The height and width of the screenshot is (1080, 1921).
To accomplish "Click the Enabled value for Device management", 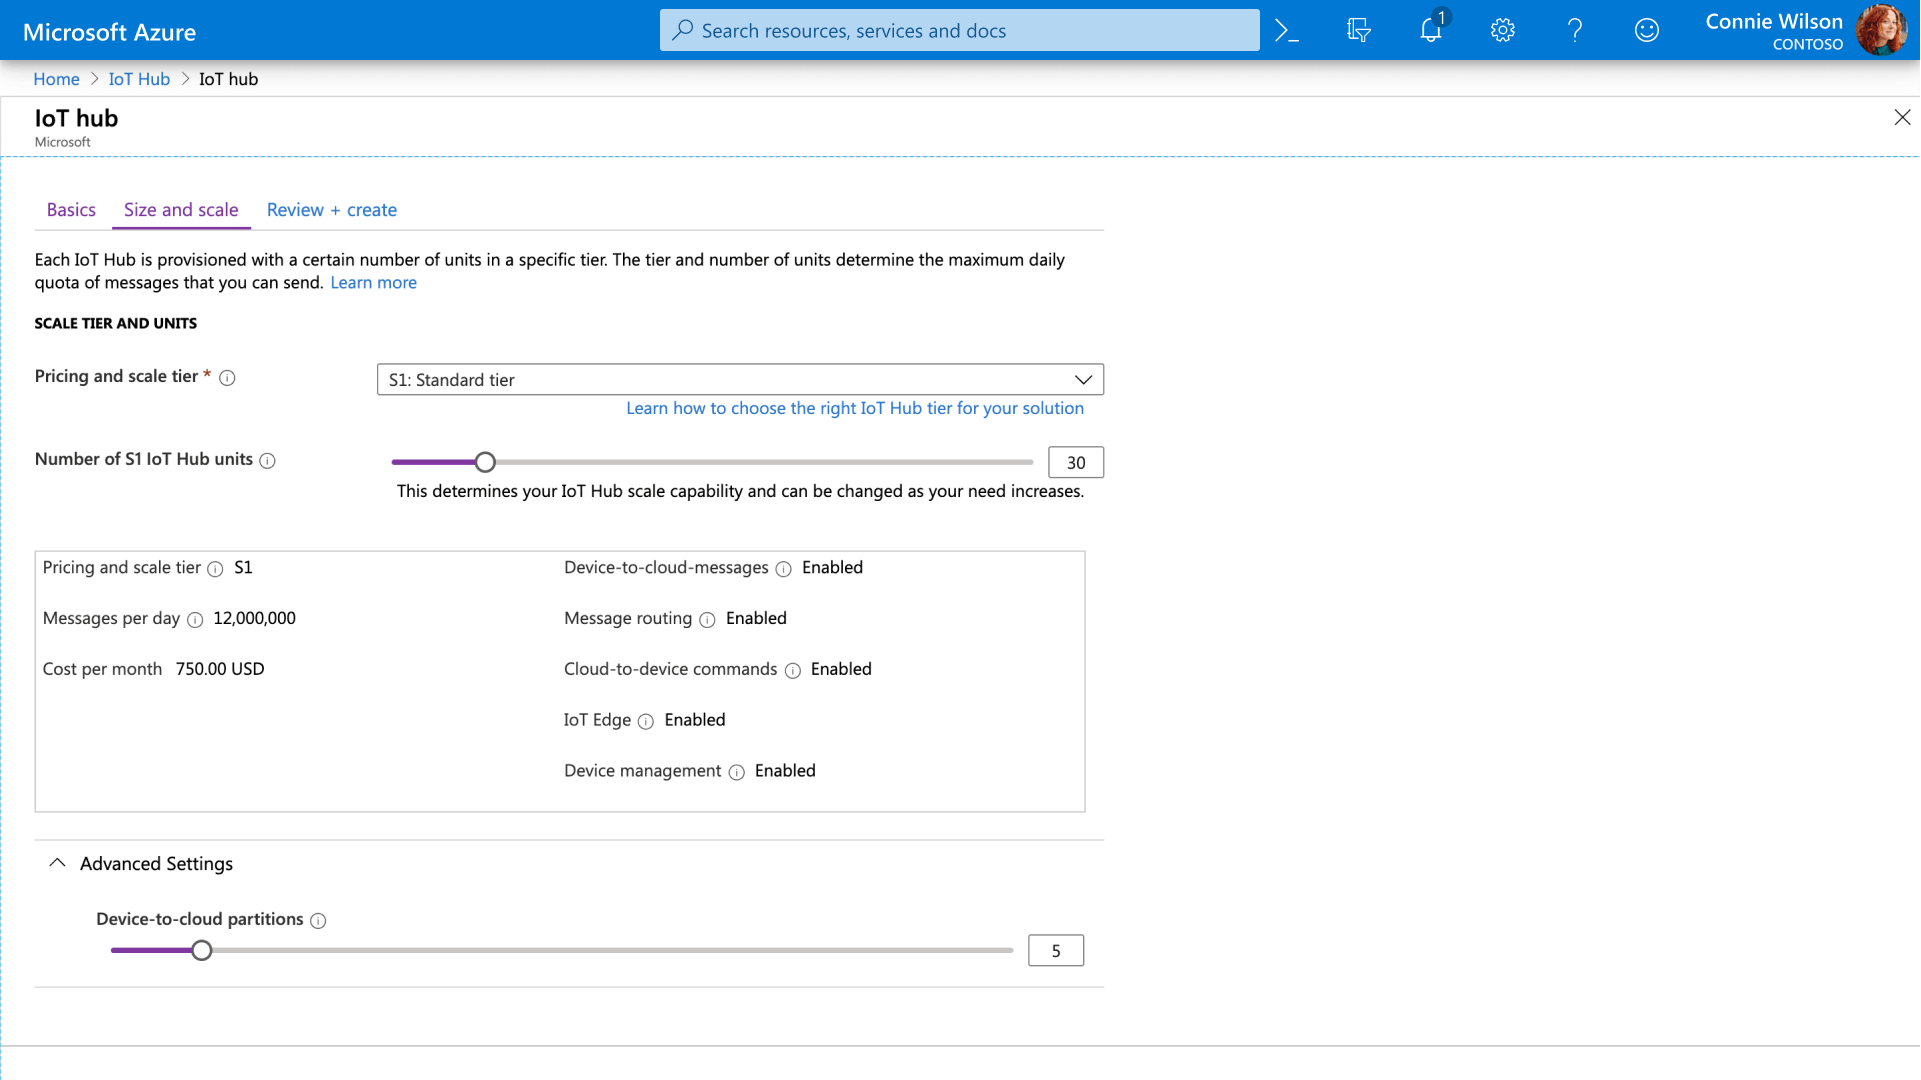I will [x=785, y=771].
